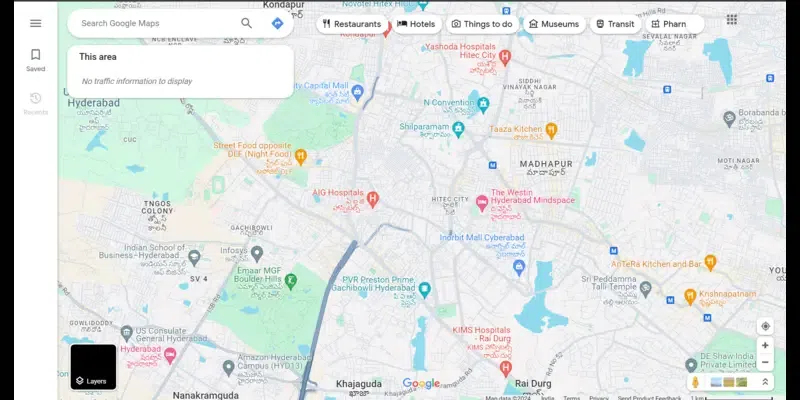Select Emaar MGF Boulder Hills pin
This screenshot has width=800, height=400.
coord(290,282)
